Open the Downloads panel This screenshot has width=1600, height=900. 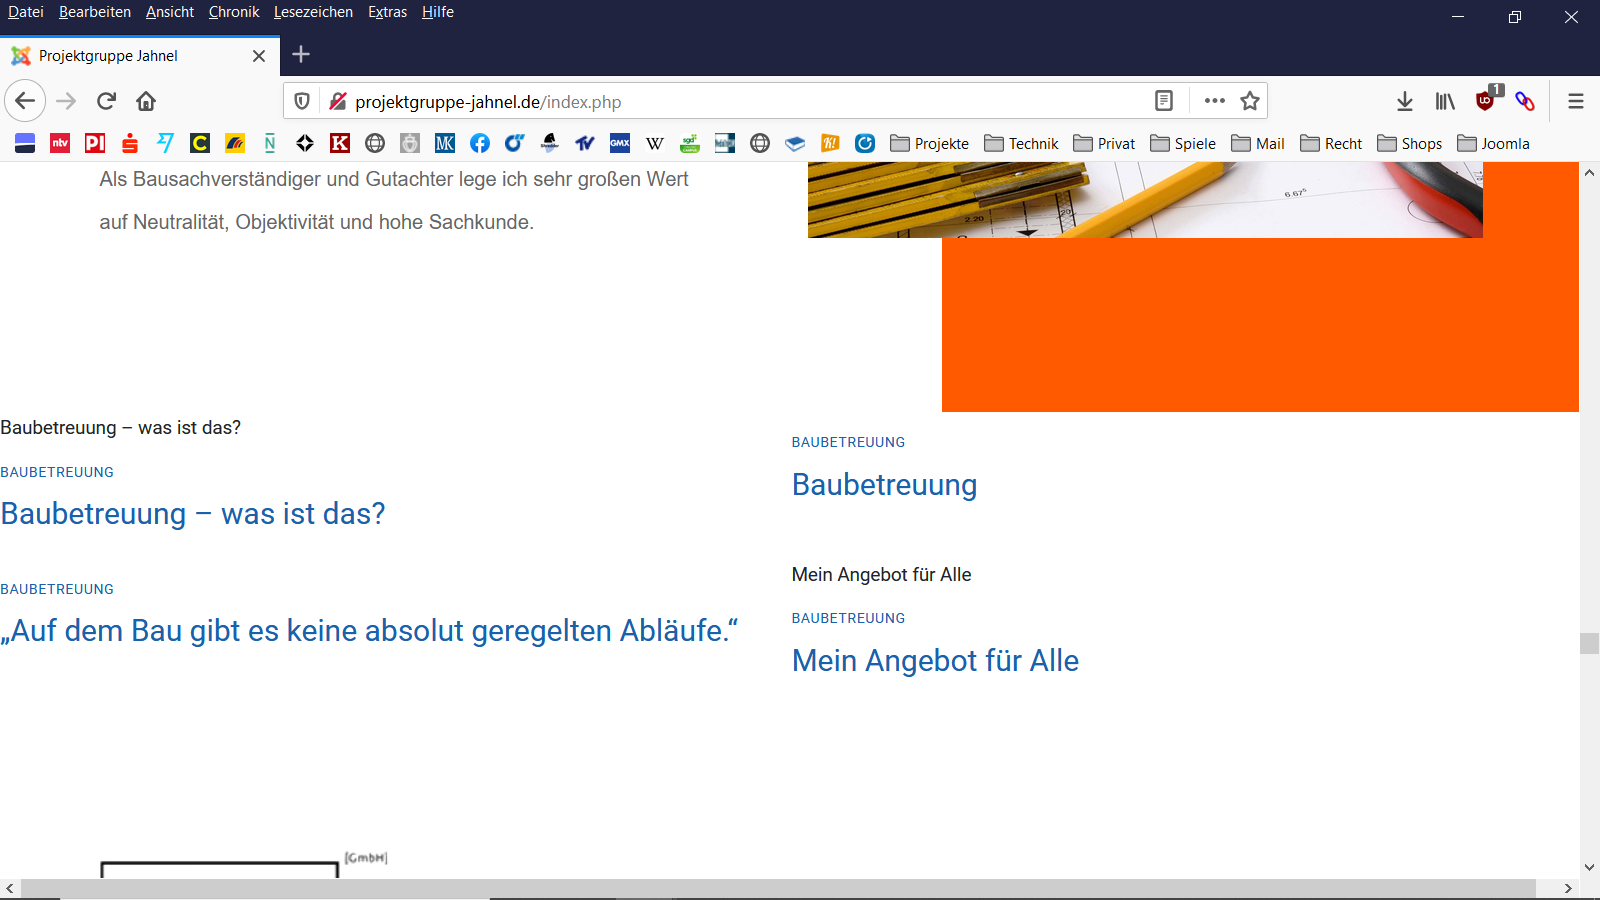(x=1405, y=101)
